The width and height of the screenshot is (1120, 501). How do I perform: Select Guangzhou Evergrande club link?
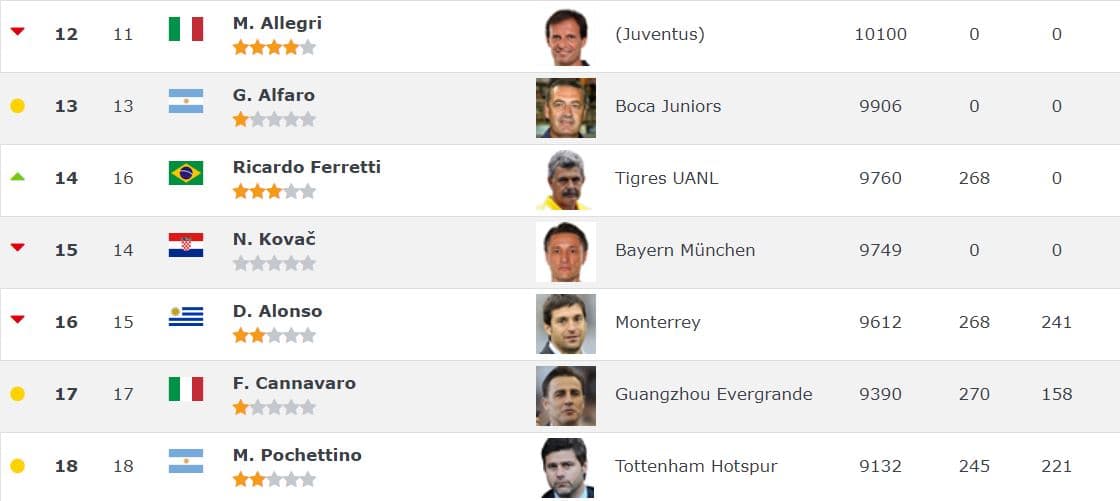714,394
